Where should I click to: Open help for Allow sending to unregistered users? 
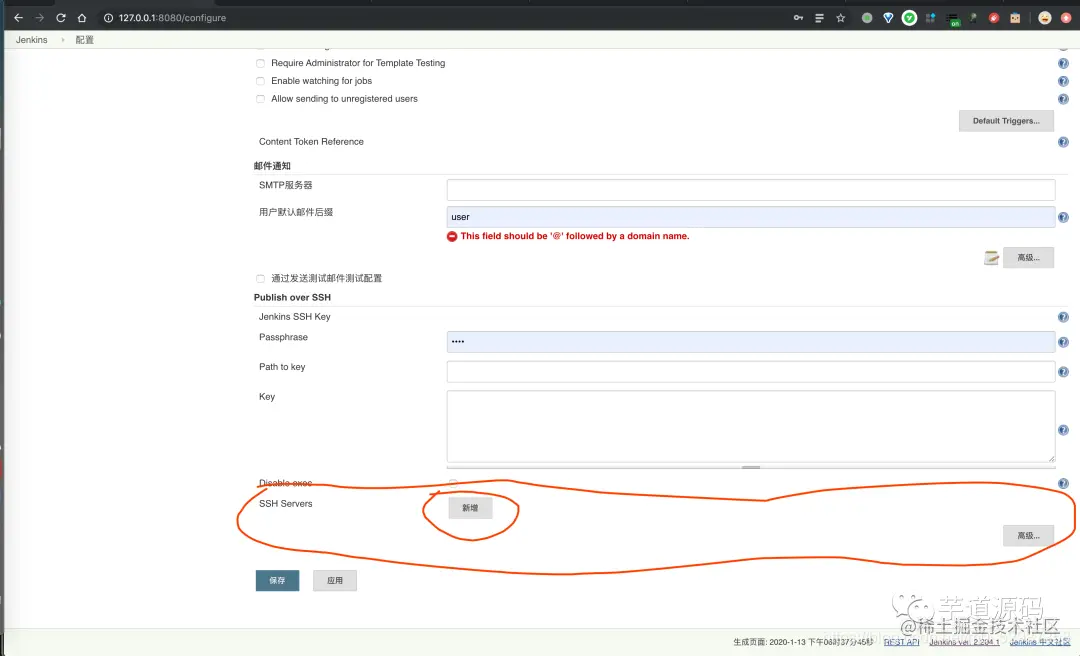(x=1063, y=99)
